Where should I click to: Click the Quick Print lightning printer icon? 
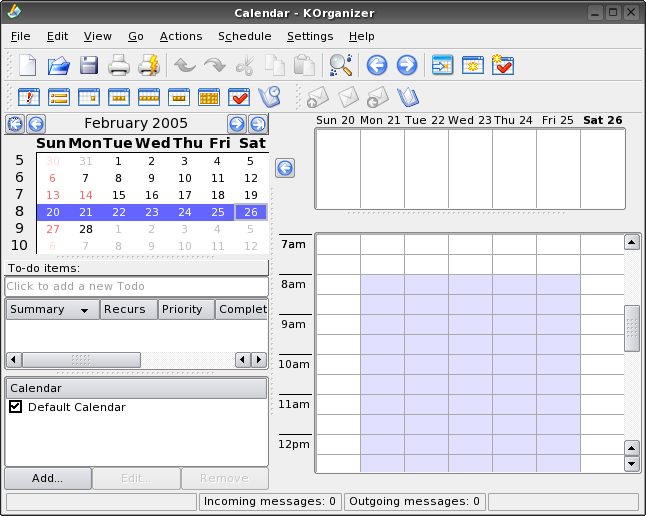coord(149,65)
